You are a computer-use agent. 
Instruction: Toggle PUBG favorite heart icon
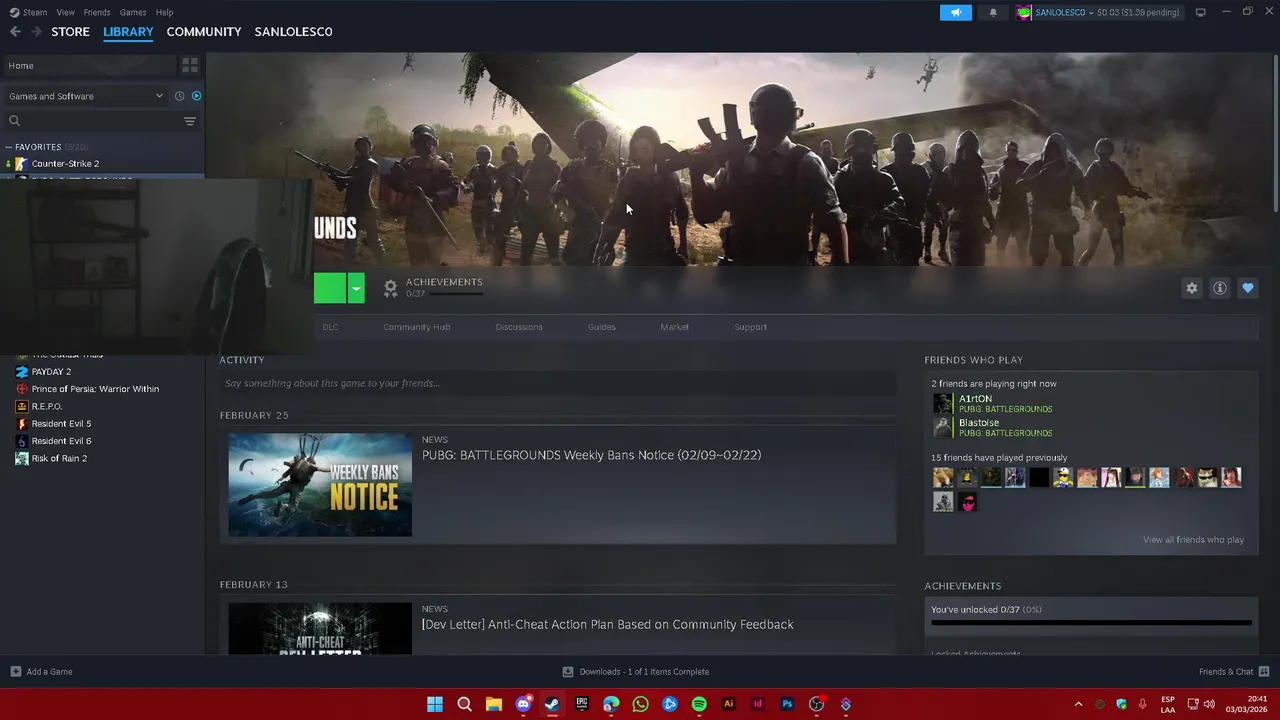tap(1248, 288)
